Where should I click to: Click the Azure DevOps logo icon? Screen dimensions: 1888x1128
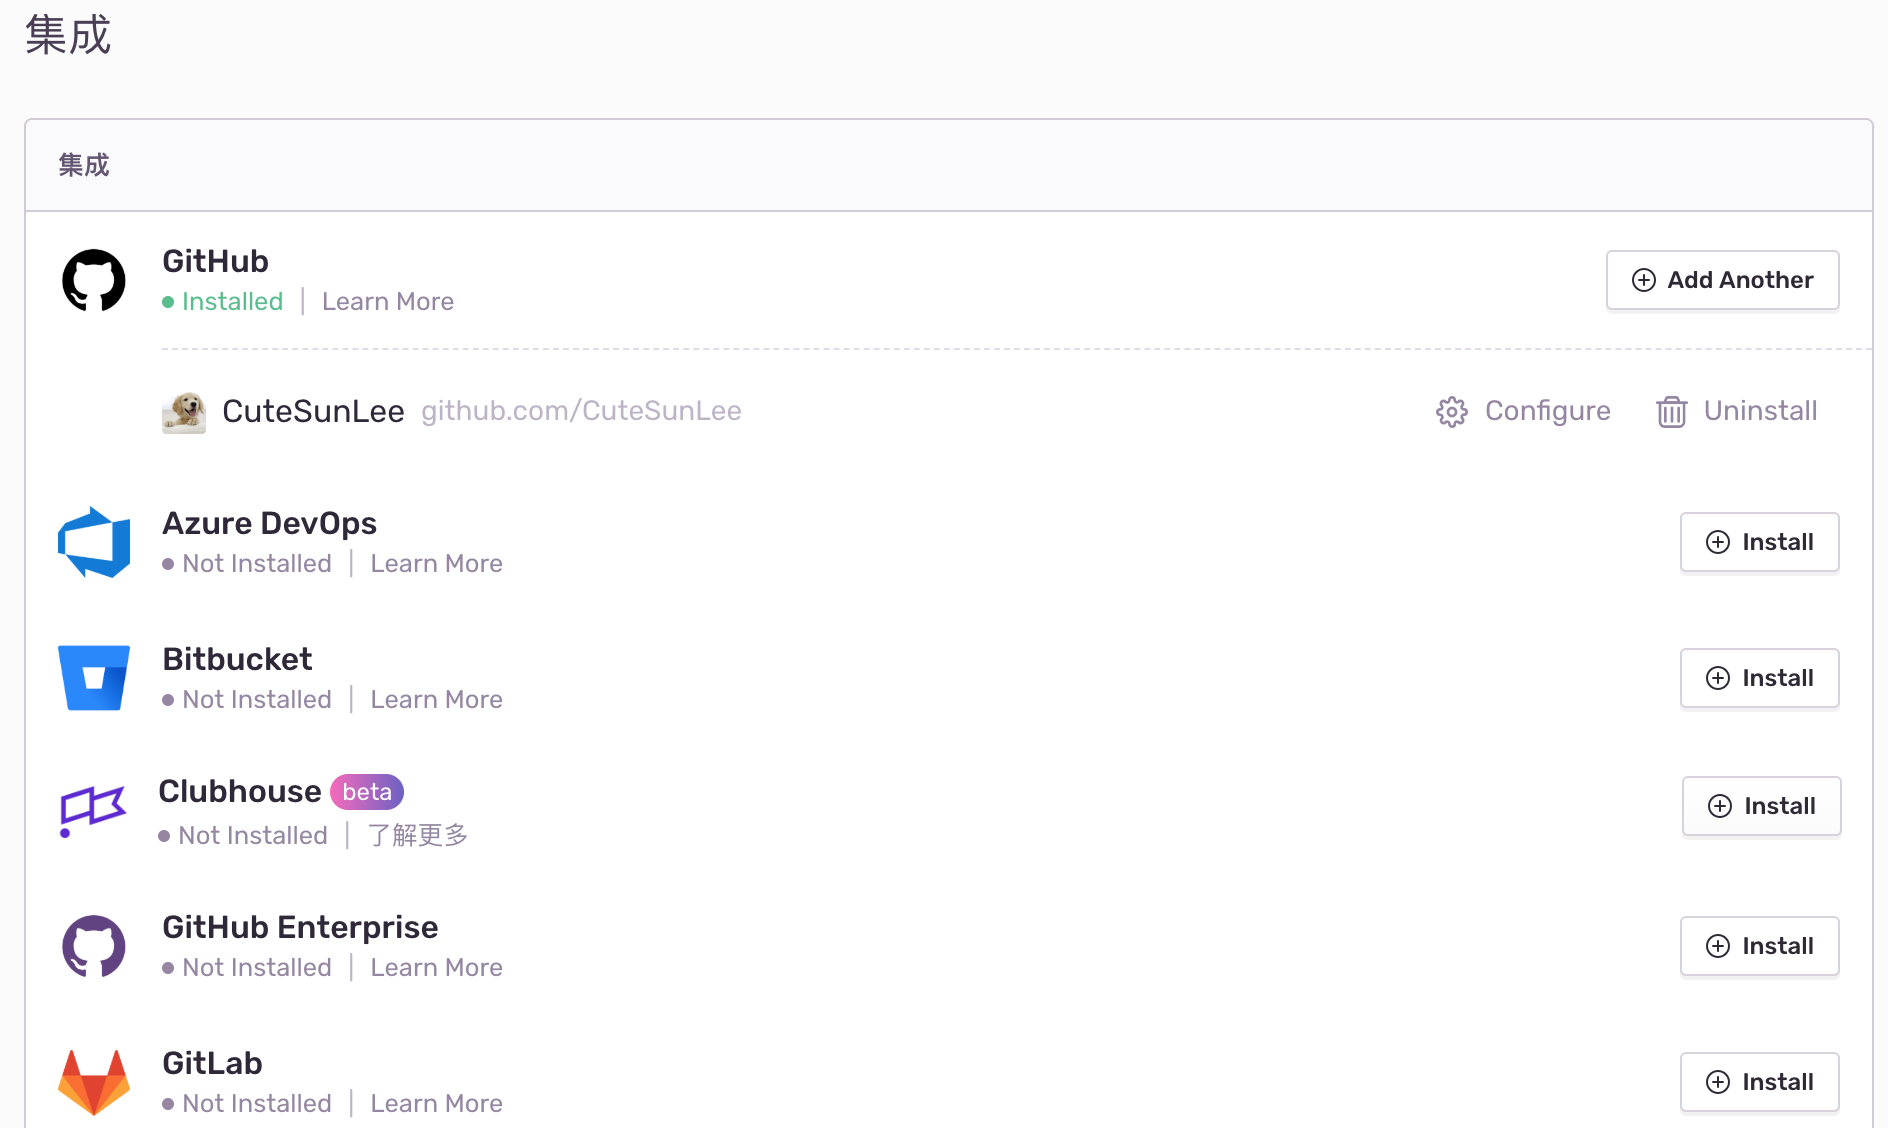94,542
